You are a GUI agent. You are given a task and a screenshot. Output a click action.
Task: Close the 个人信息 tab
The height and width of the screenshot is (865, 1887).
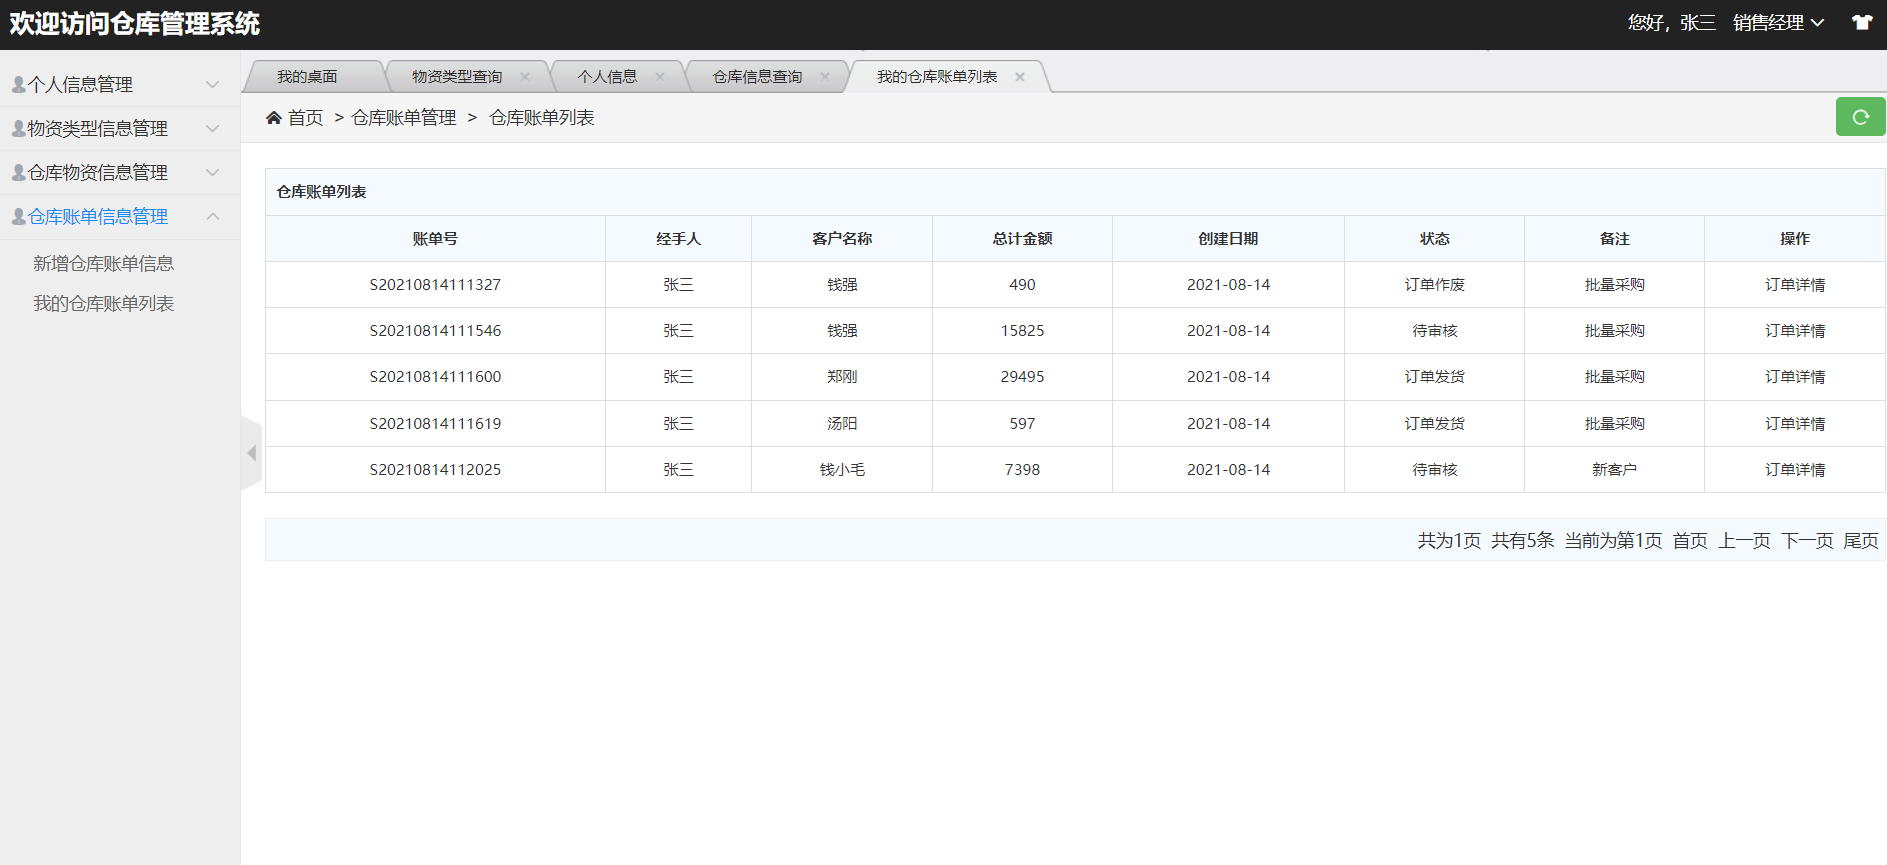click(660, 77)
